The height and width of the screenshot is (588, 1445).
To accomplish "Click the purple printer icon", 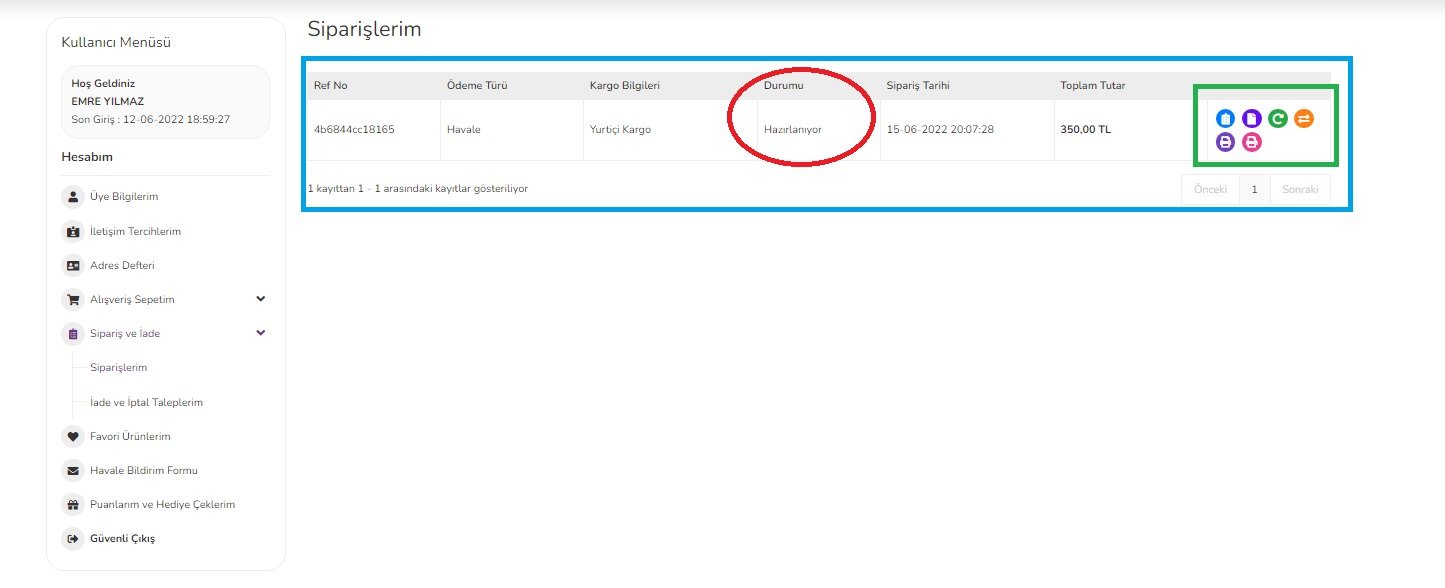I will pyautogui.click(x=1225, y=142).
